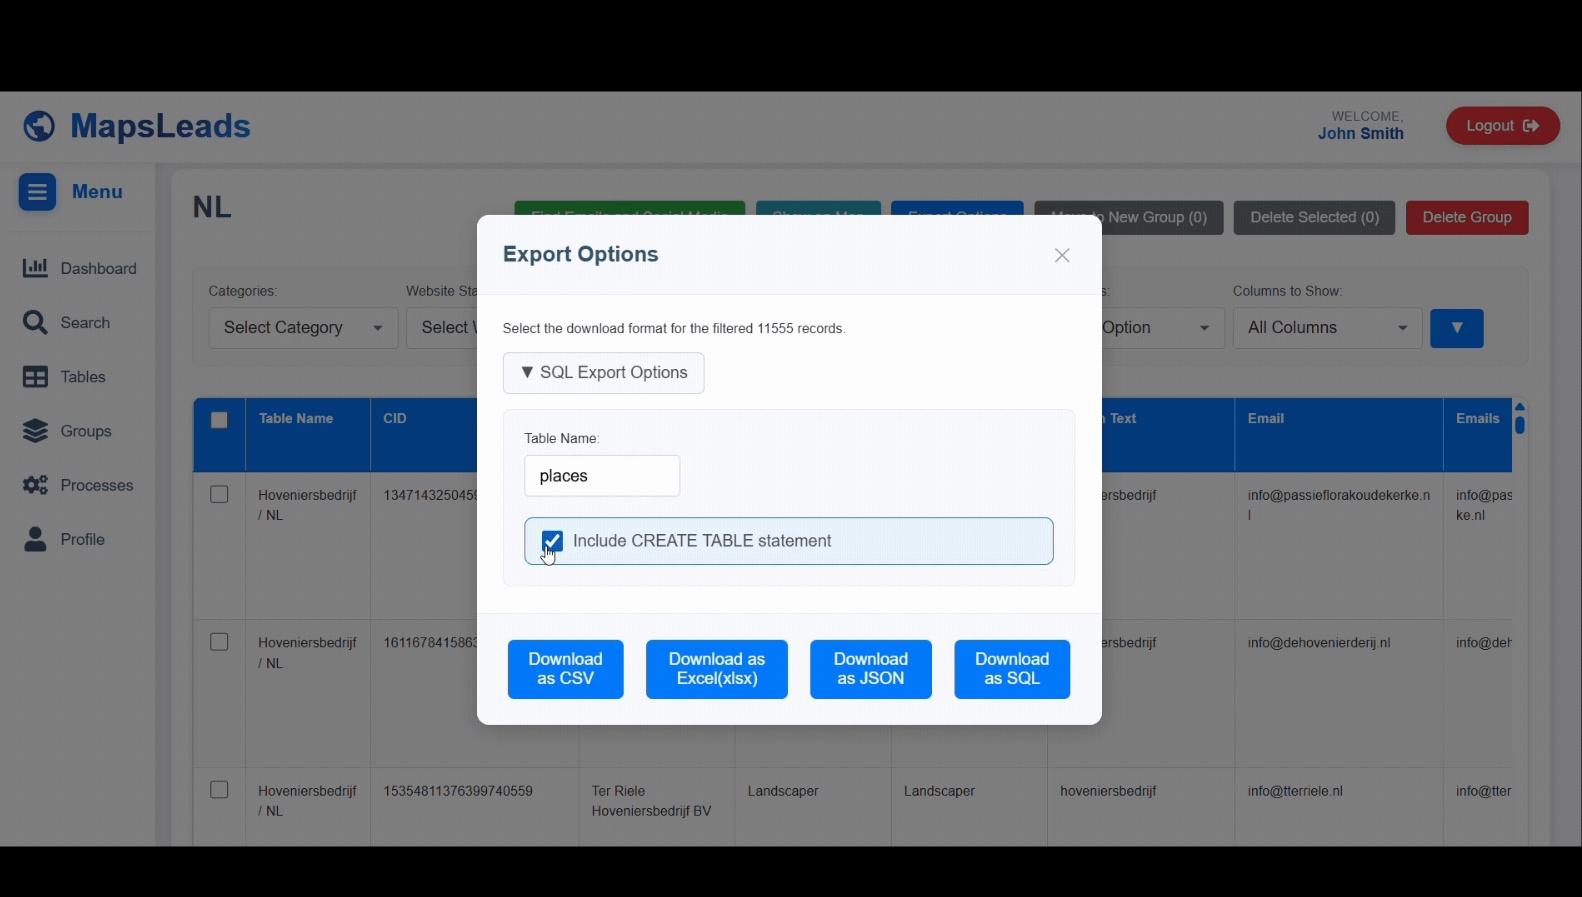1582x897 pixels.
Task: Open the Website Status dropdown
Action: pos(442,328)
